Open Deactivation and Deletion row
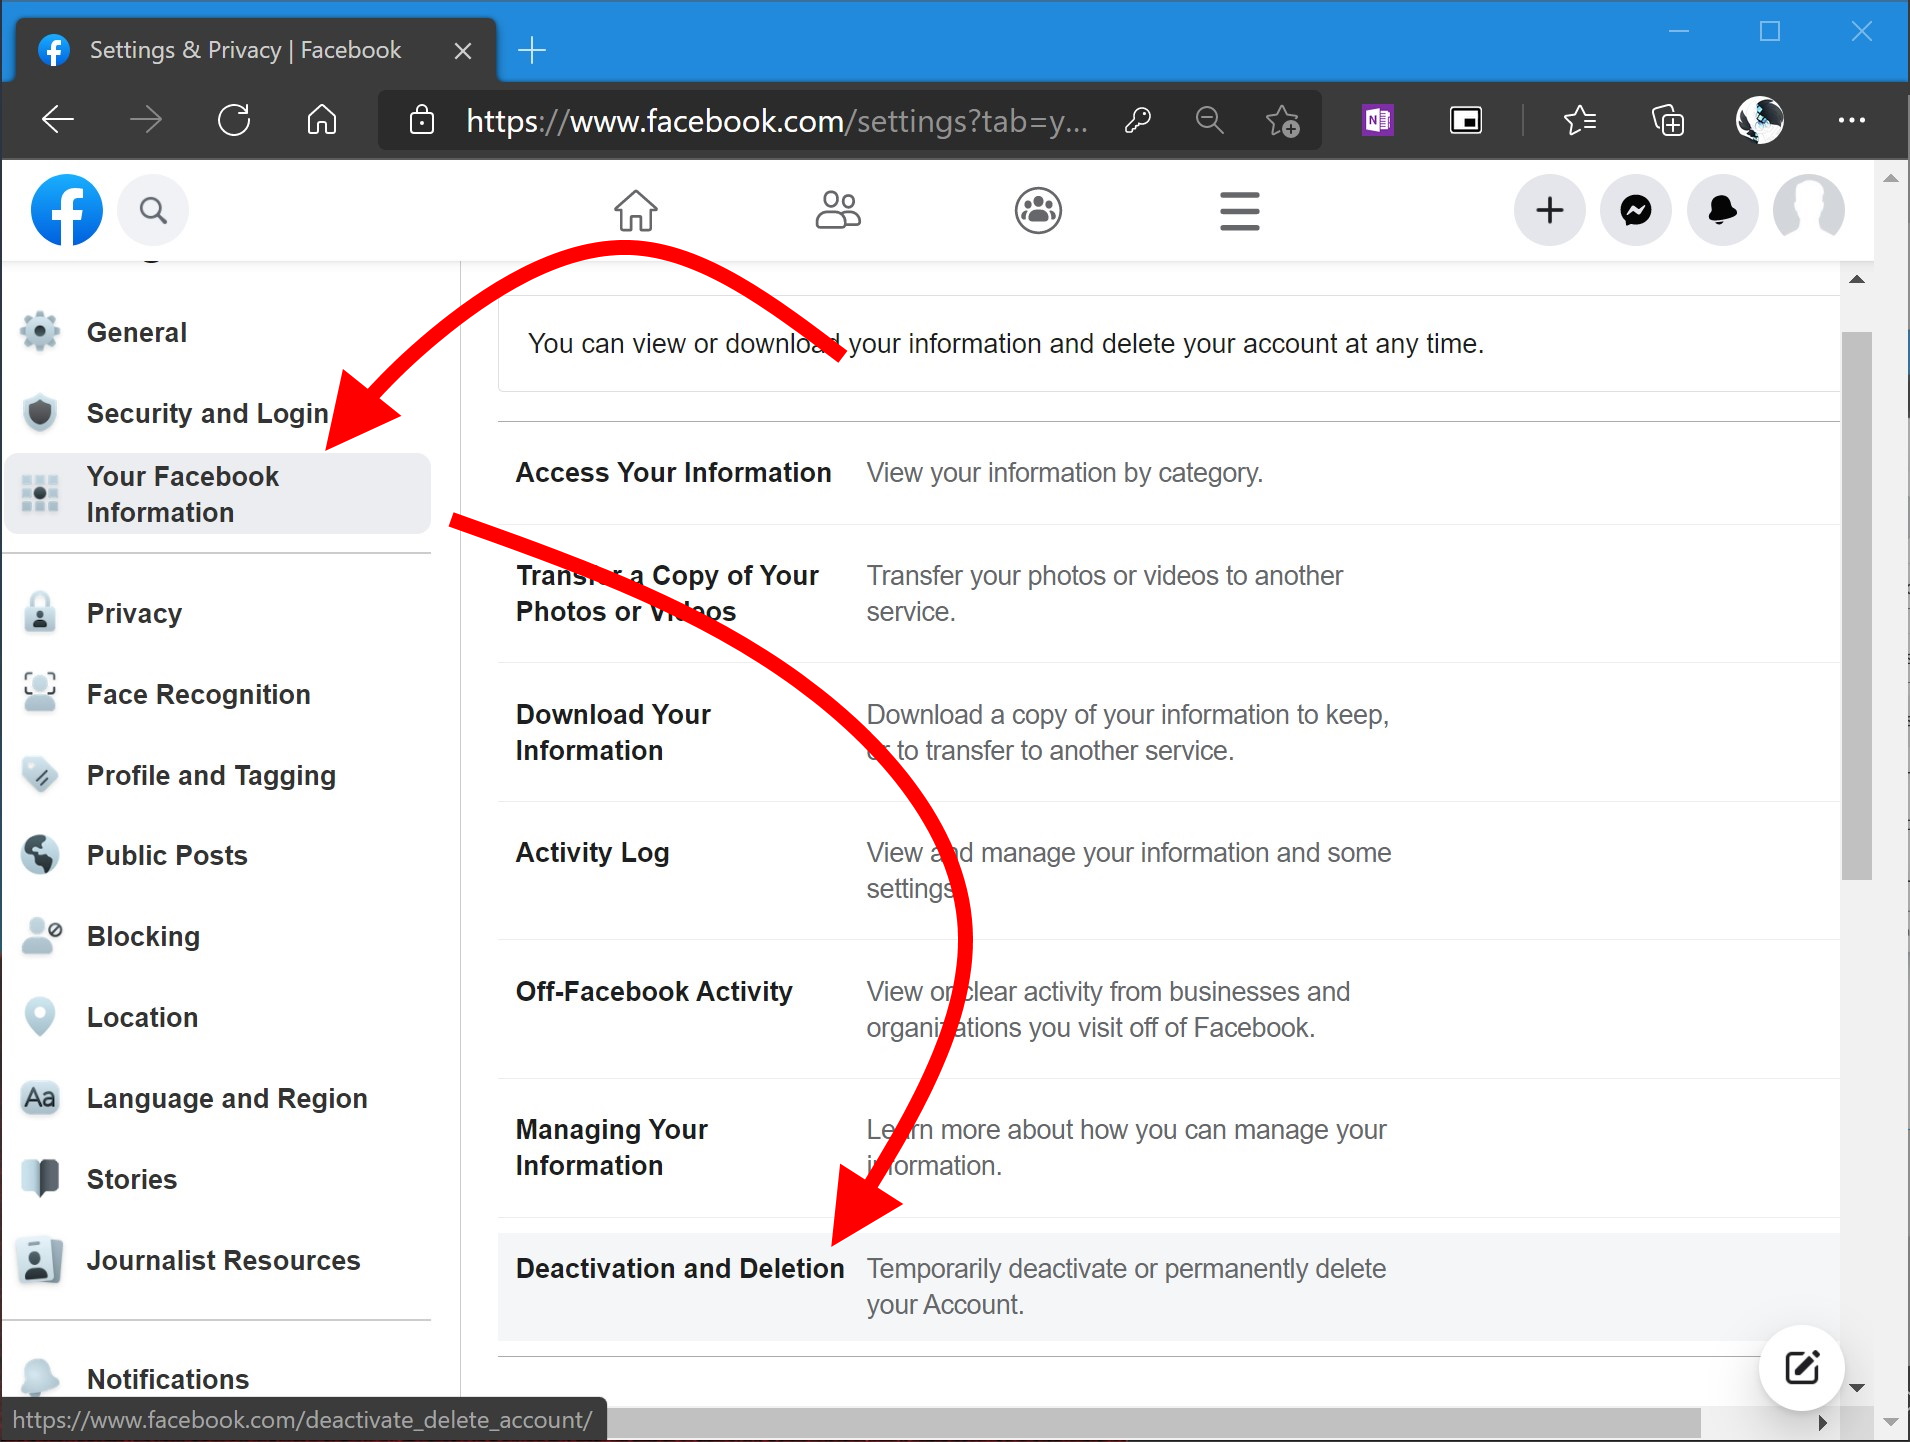Viewport: 1910px width, 1442px height. coord(1168,1286)
